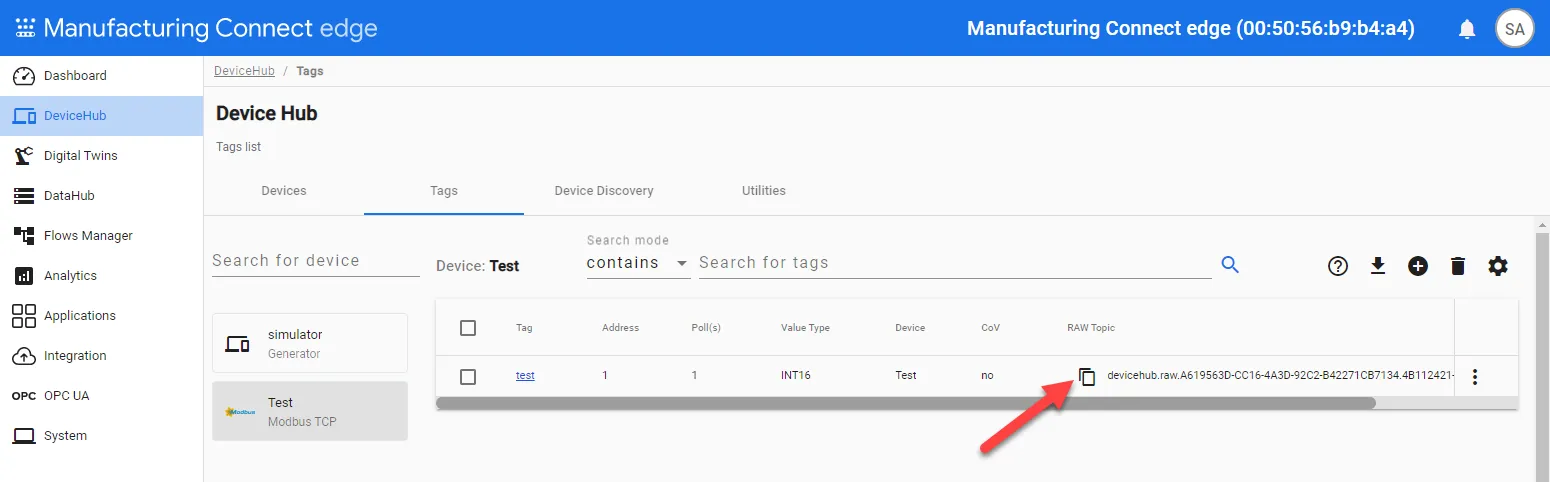Click the Integration cloud upload icon
This screenshot has width=1550, height=482.
[24, 356]
